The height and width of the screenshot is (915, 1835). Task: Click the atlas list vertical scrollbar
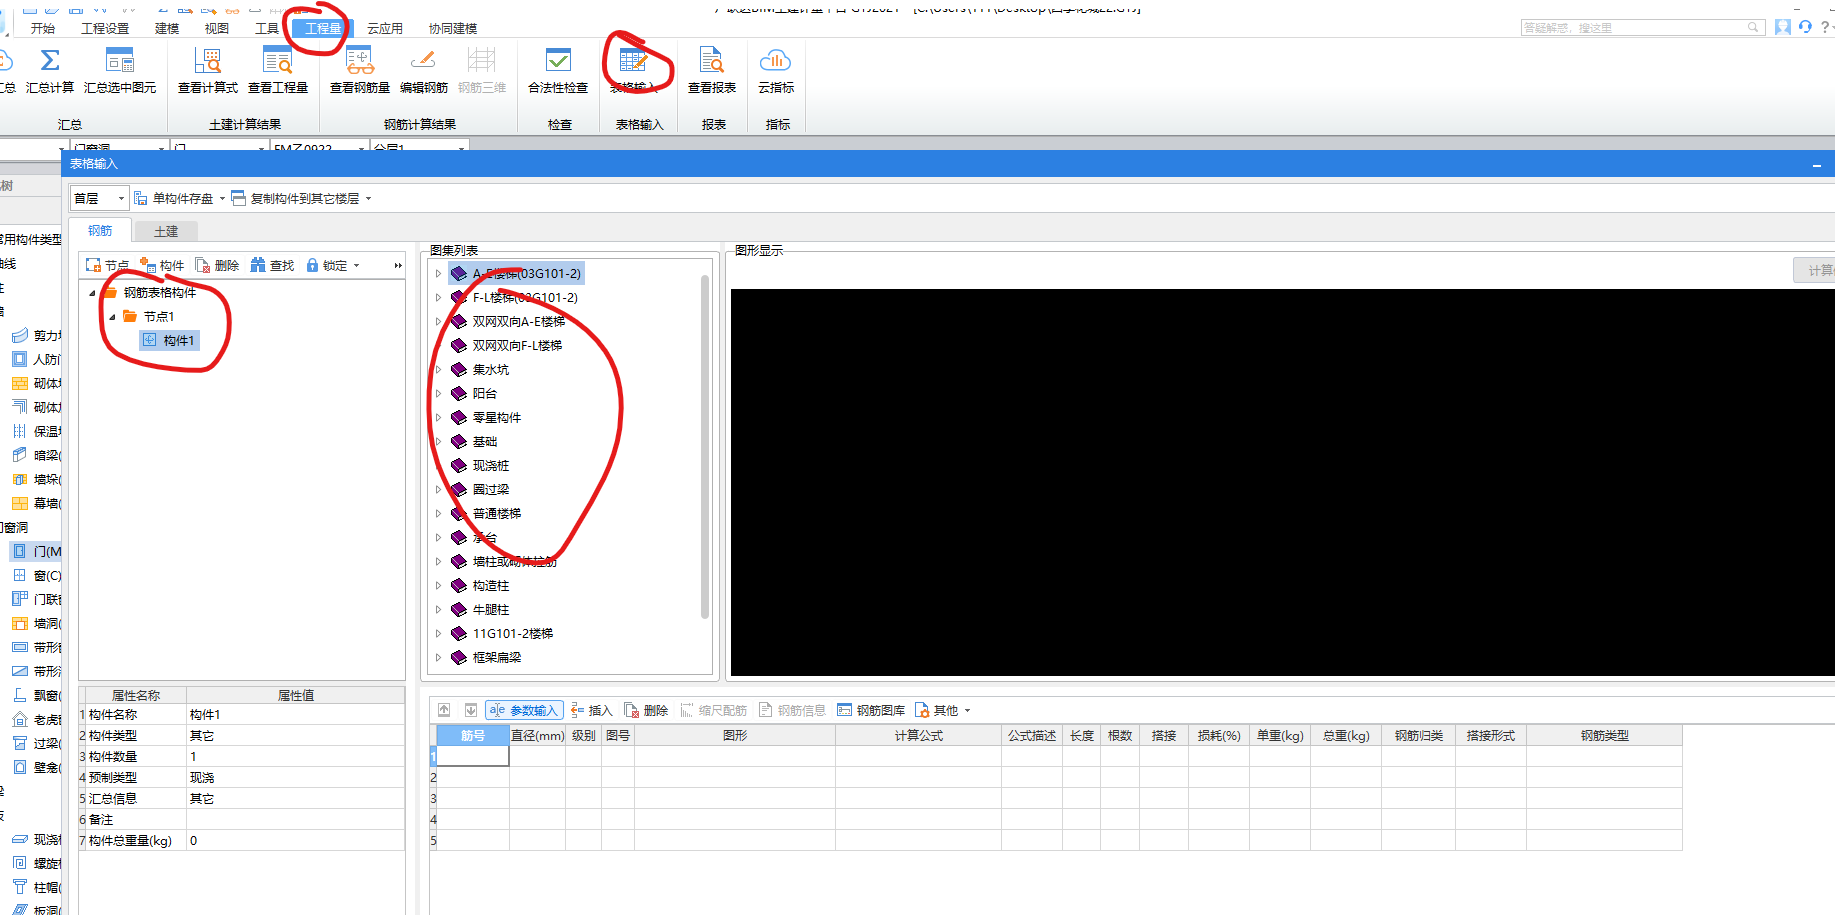(705, 447)
